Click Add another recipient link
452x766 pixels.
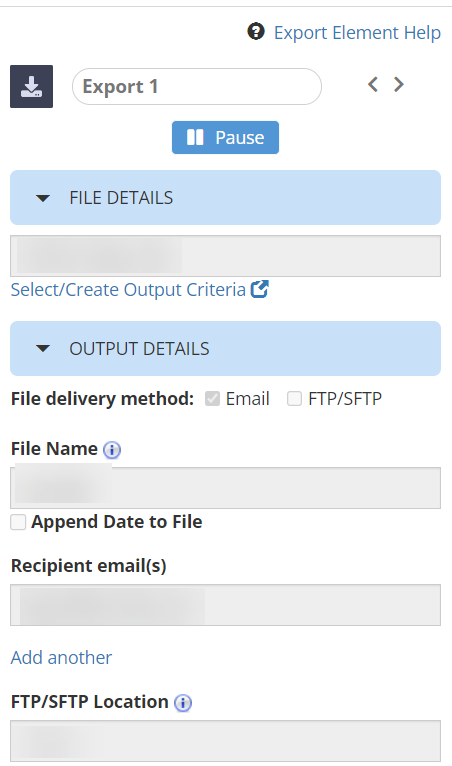pyautogui.click(x=61, y=658)
